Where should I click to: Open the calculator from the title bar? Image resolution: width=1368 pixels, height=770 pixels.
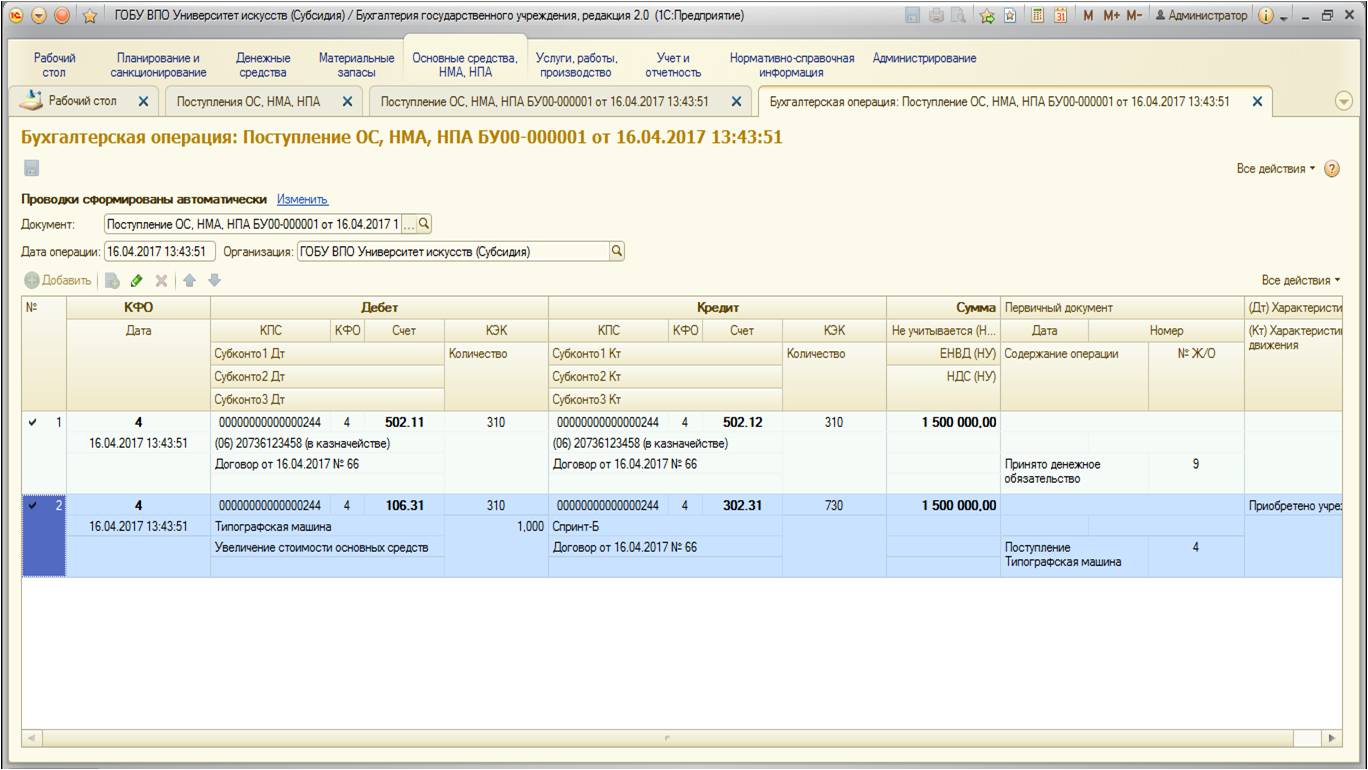coord(1039,16)
